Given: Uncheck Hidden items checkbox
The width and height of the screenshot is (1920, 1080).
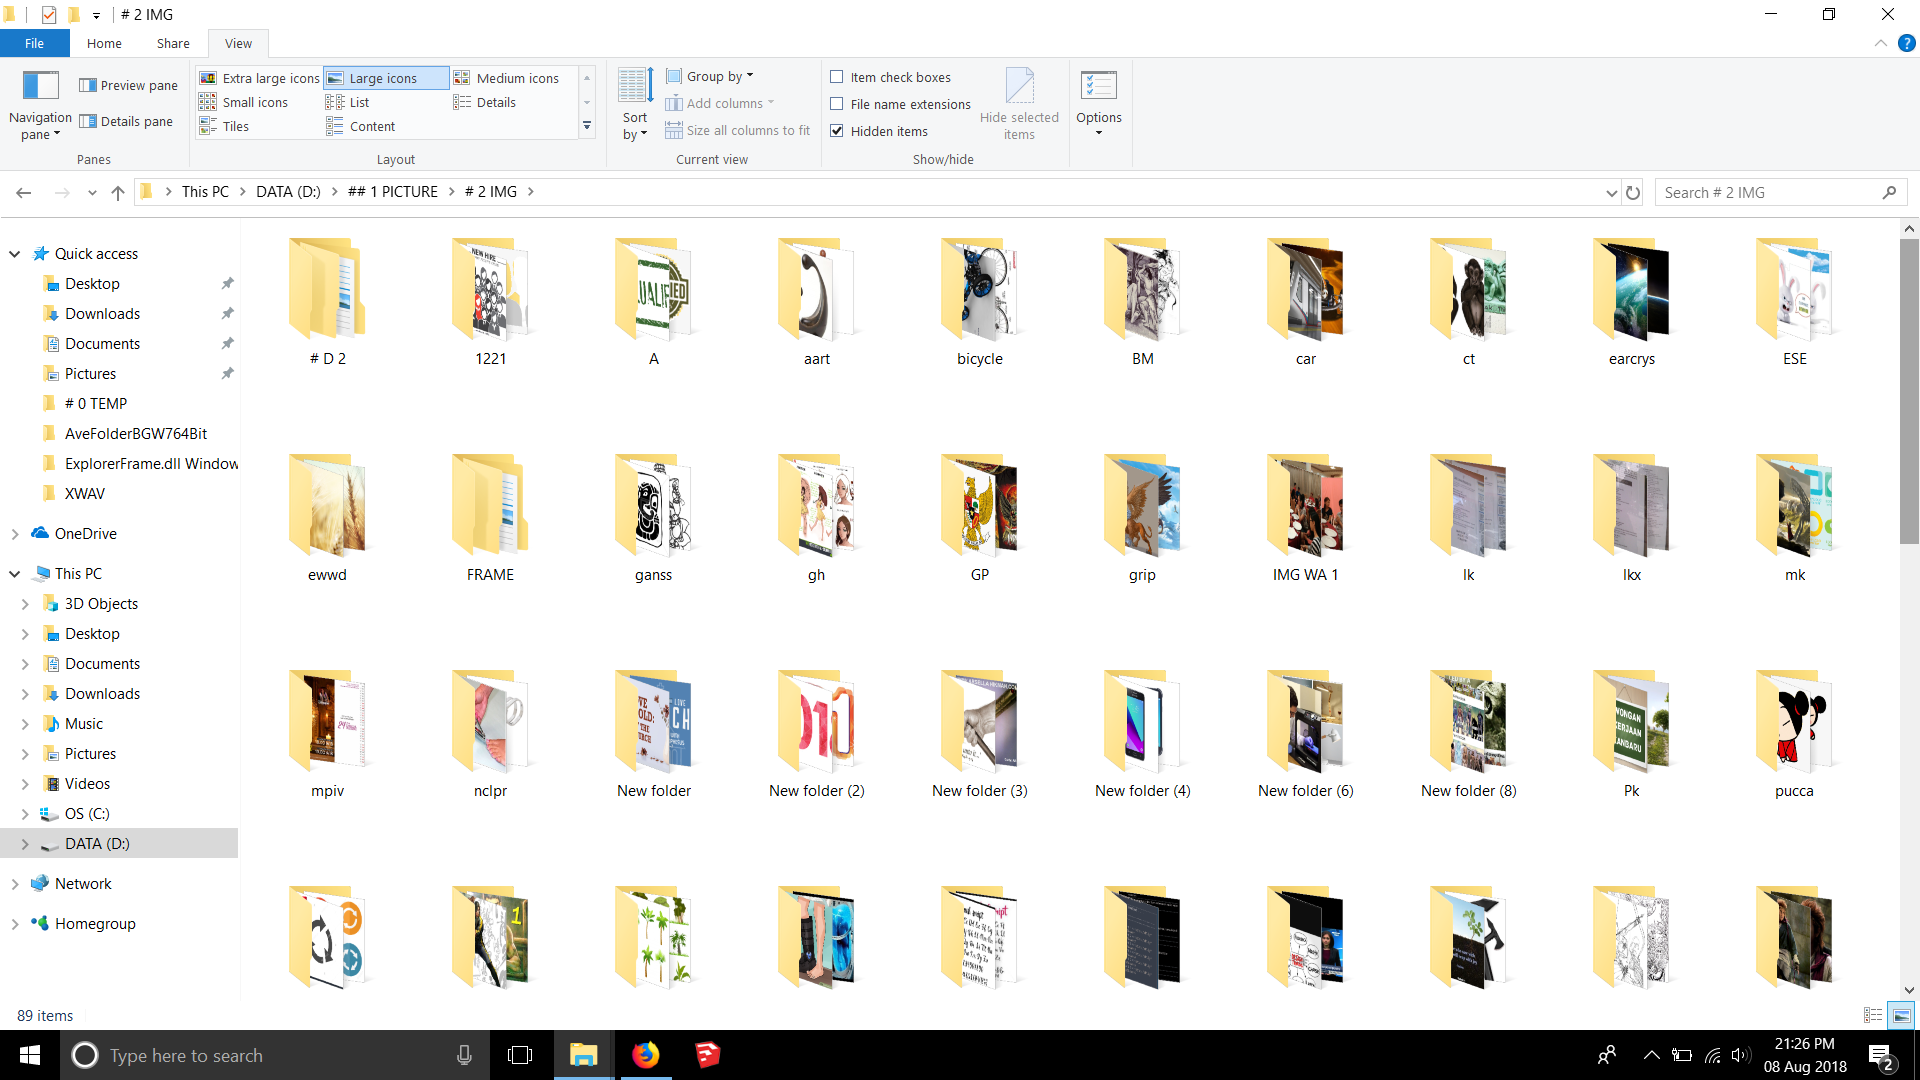Looking at the screenshot, I should point(837,131).
